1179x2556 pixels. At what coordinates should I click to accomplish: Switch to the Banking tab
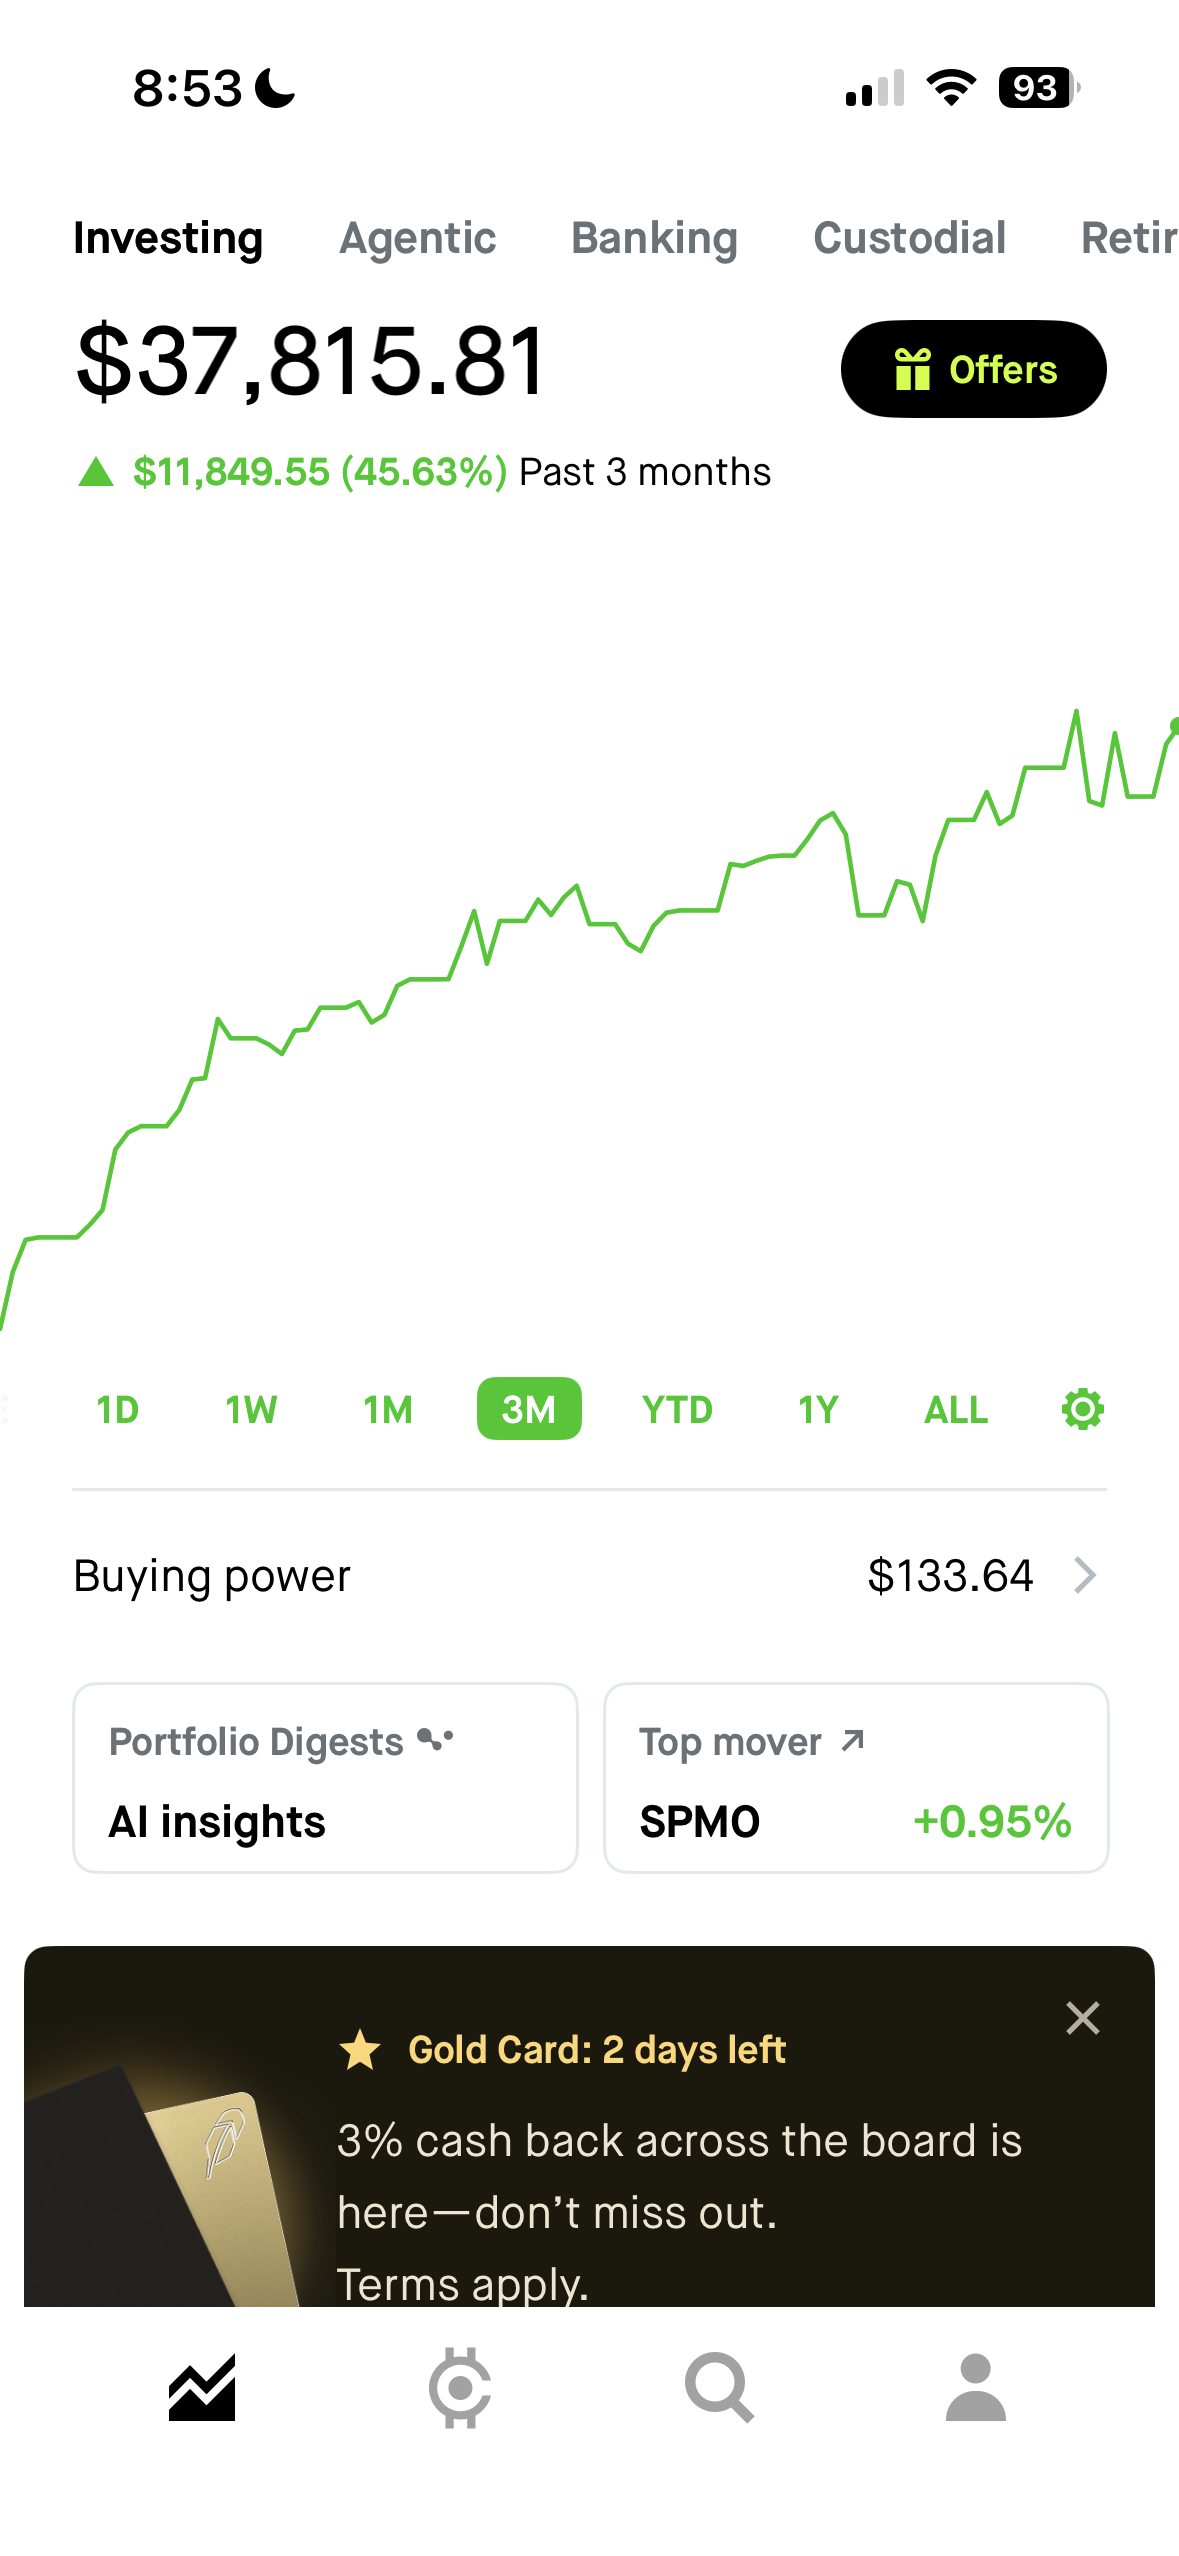tap(654, 238)
